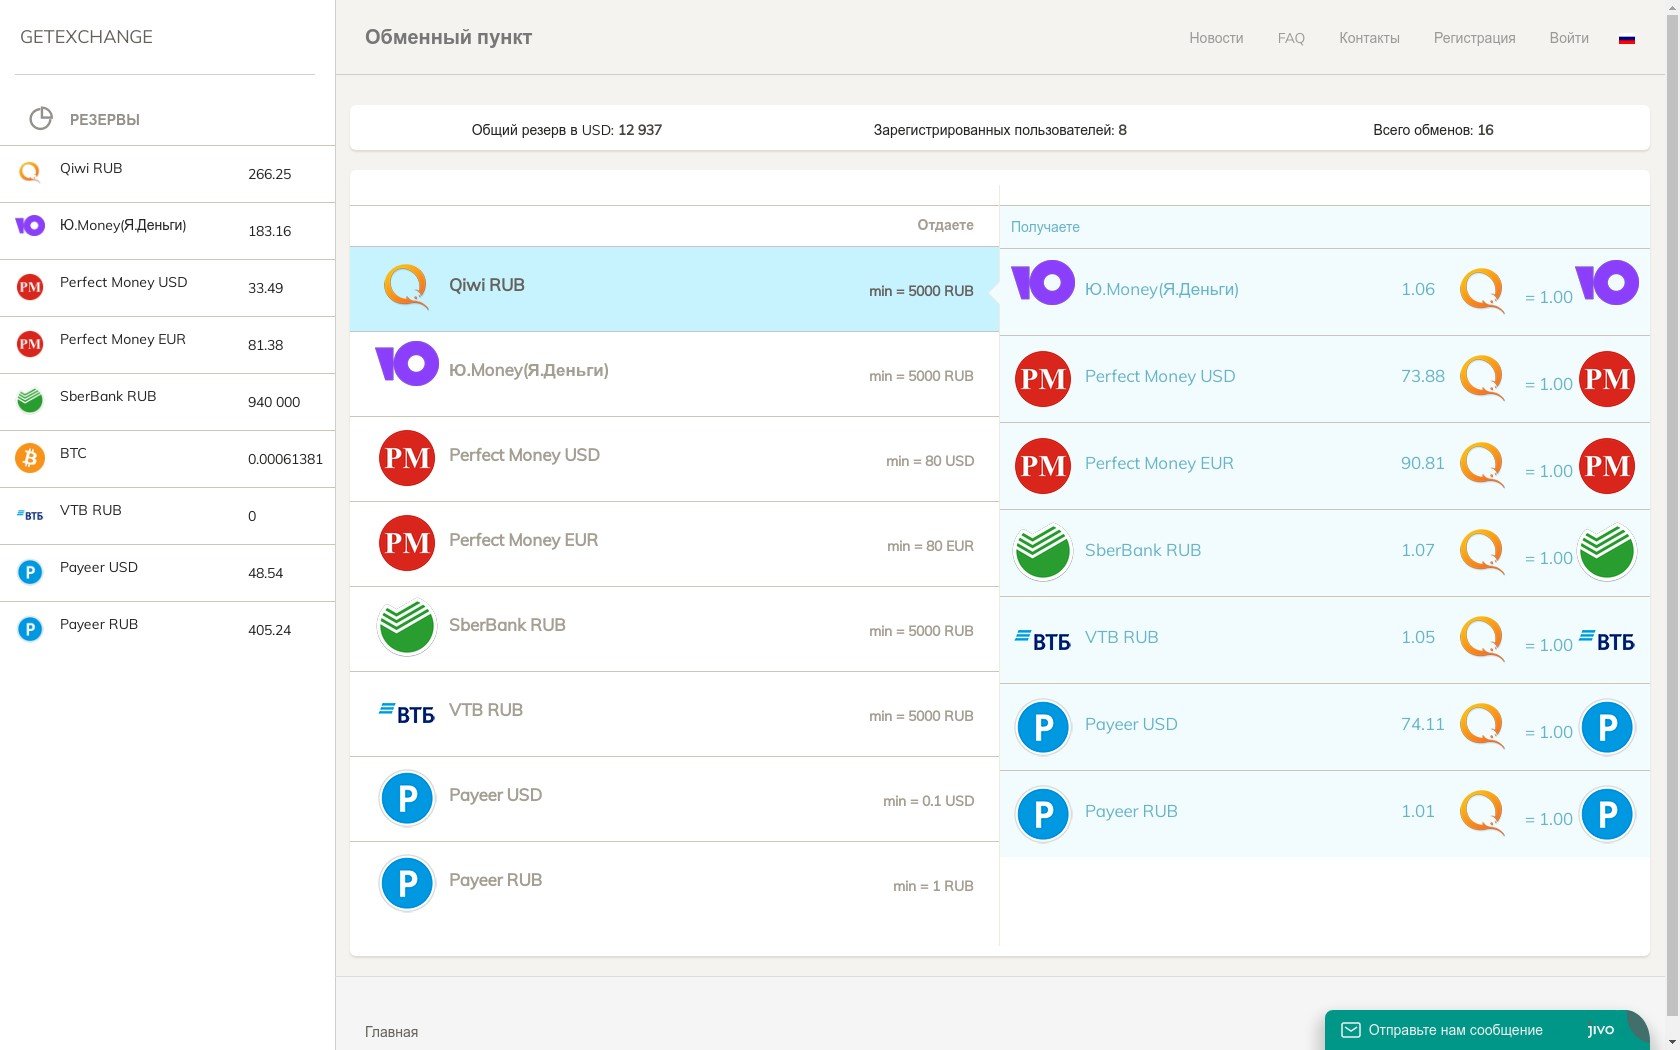Click the Всего обменов statistic
1680x1050 pixels.
coord(1433,130)
